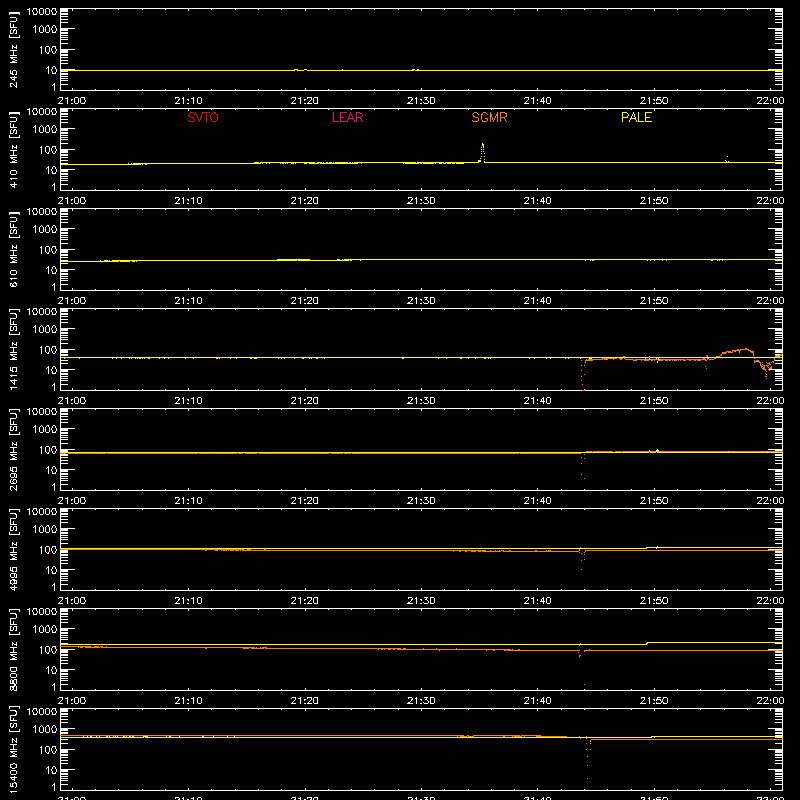The height and width of the screenshot is (800, 800).
Task: Click 21:10 tick below the 4995 MHz plot
Action: 188,601
